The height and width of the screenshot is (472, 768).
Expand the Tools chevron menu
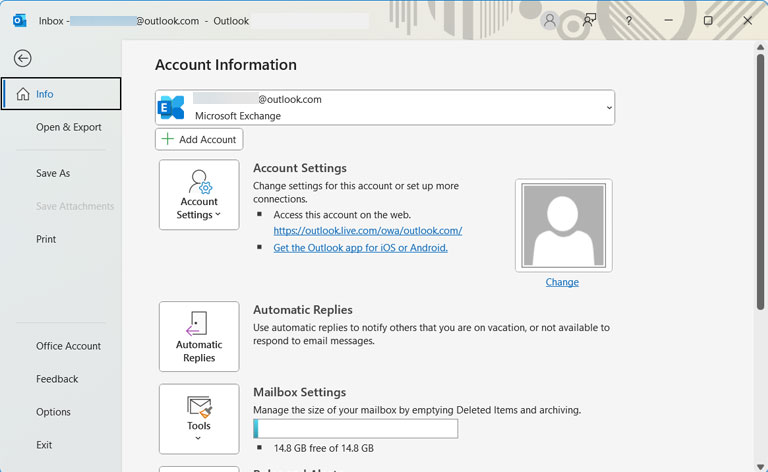(x=198, y=438)
